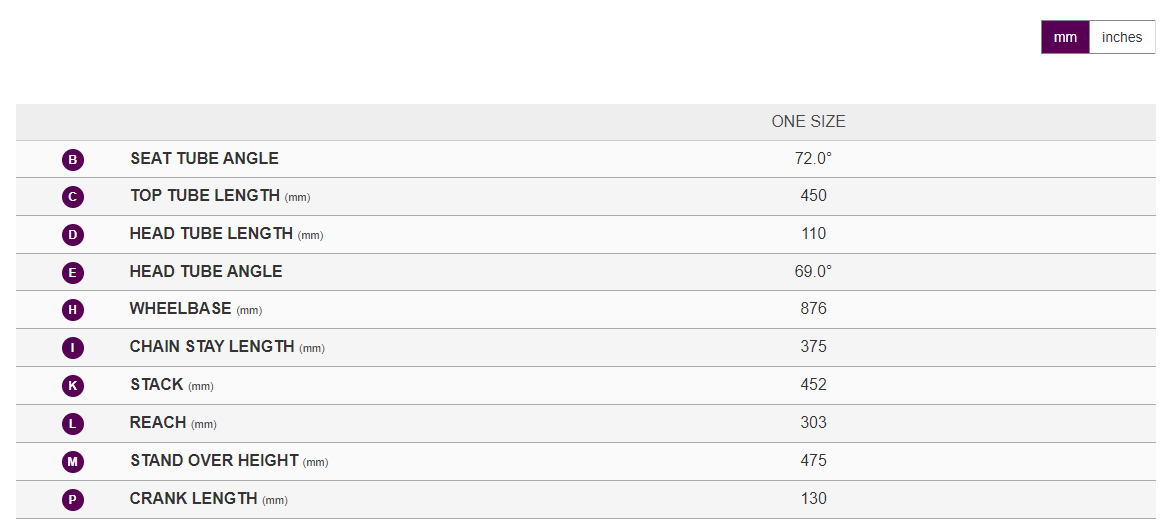The image size is (1167, 532).
Task: Click the B seat tube angle badge
Action: [73, 160]
